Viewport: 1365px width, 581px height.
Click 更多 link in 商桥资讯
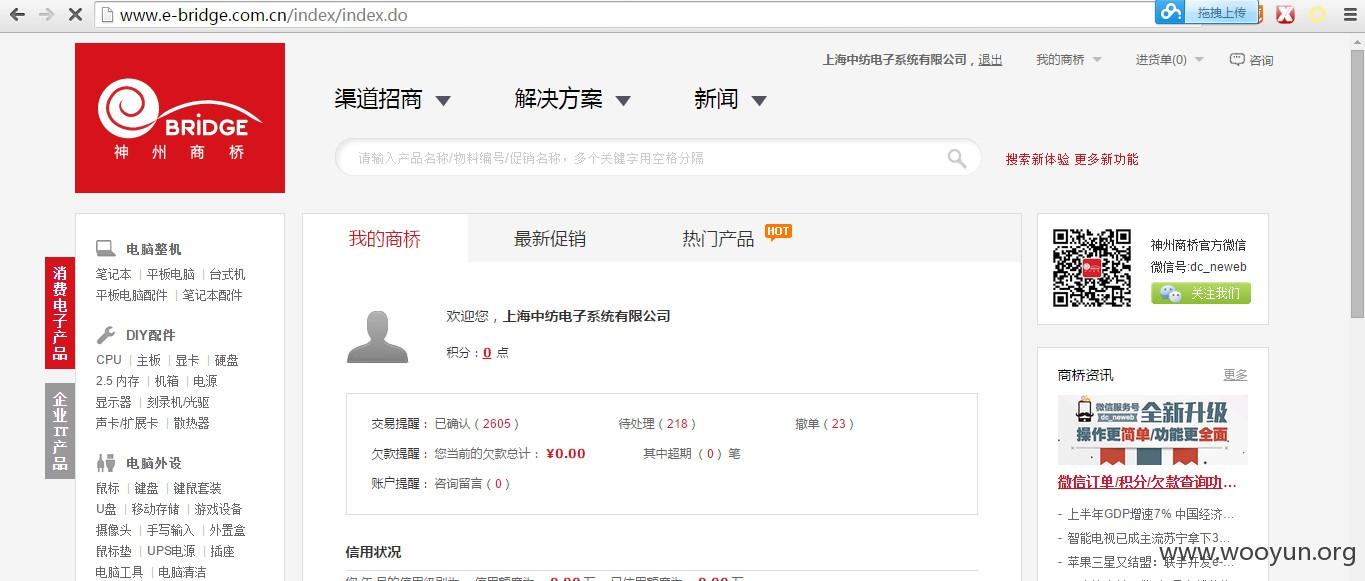click(x=1235, y=375)
